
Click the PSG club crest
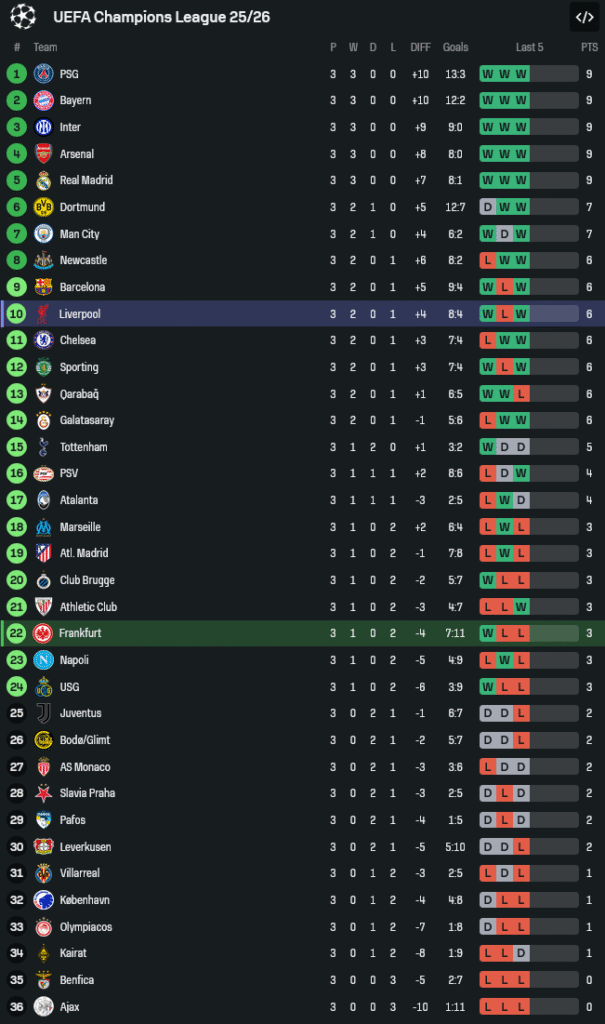(43, 74)
